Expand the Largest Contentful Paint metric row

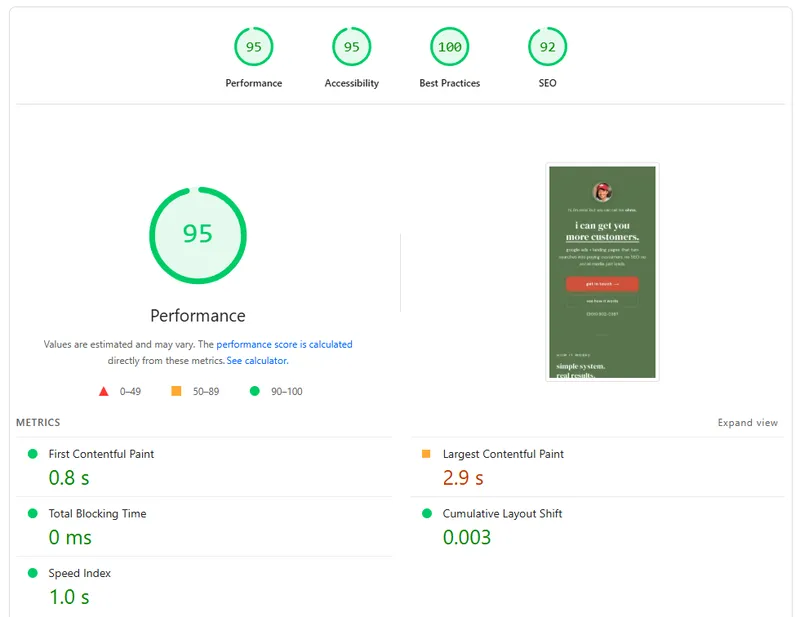pyautogui.click(x=500, y=454)
